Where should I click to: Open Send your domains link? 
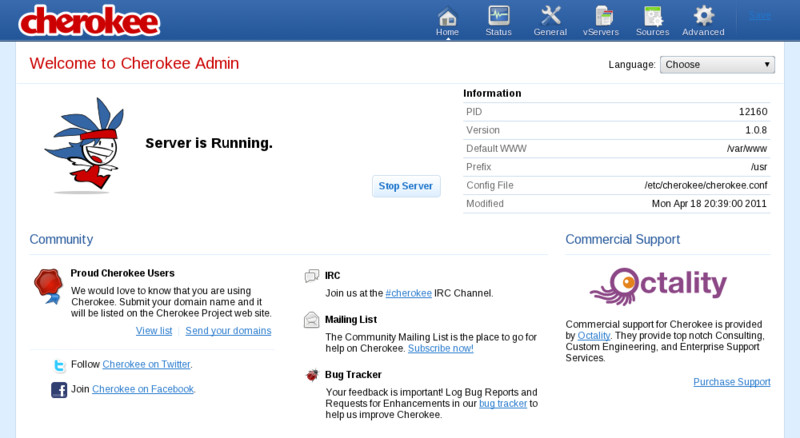tap(228, 331)
